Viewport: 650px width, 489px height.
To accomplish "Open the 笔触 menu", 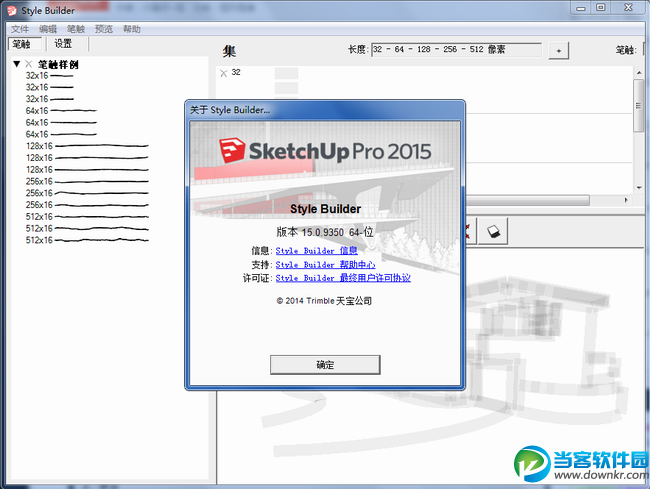I will tap(76, 29).
